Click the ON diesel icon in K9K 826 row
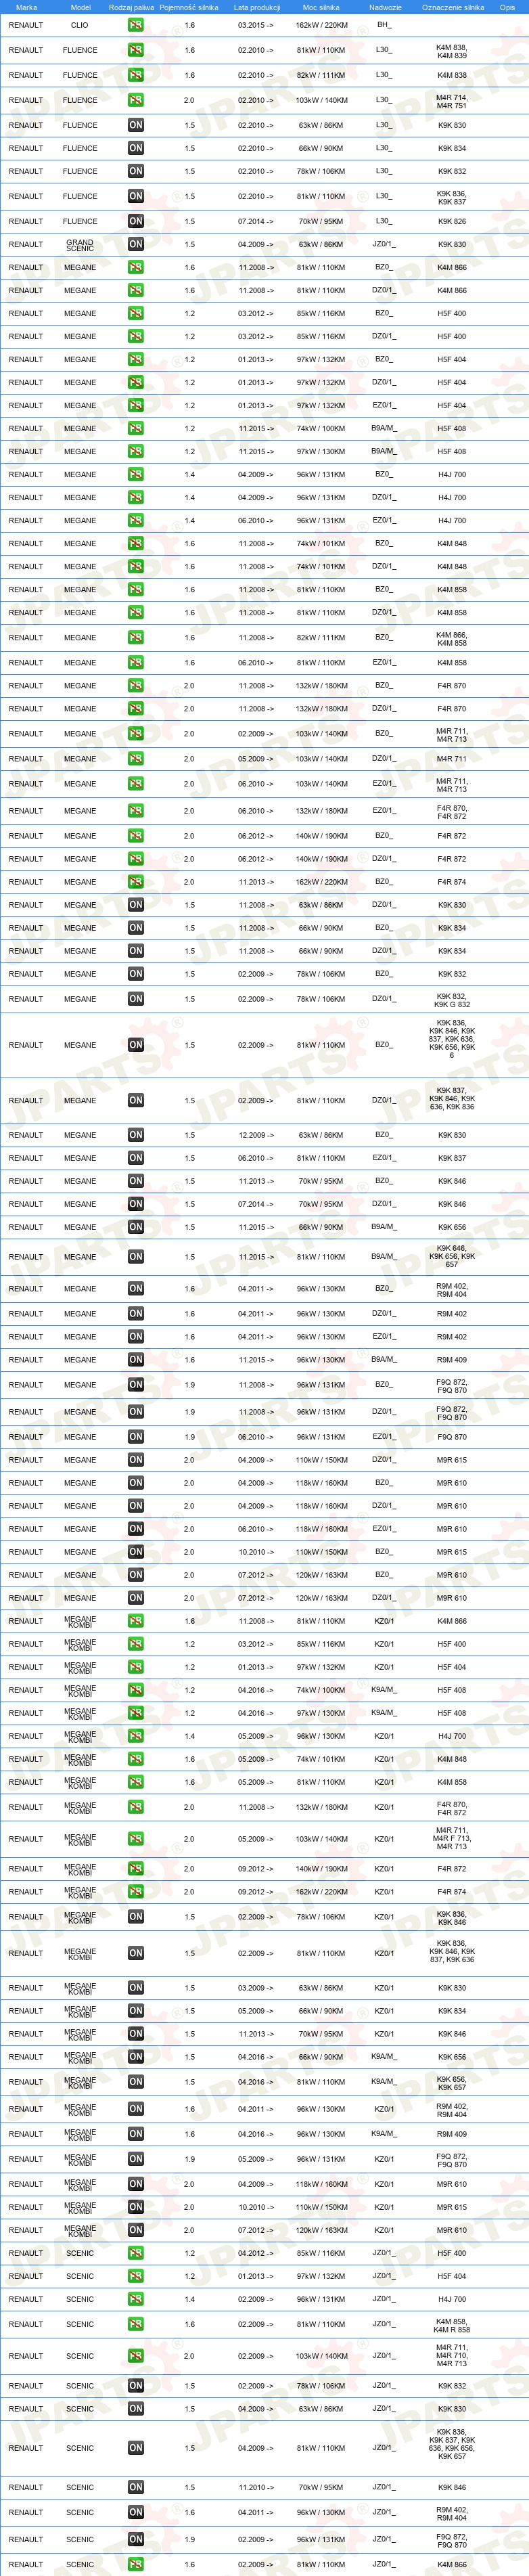Image resolution: width=529 pixels, height=2576 pixels. 135,221
